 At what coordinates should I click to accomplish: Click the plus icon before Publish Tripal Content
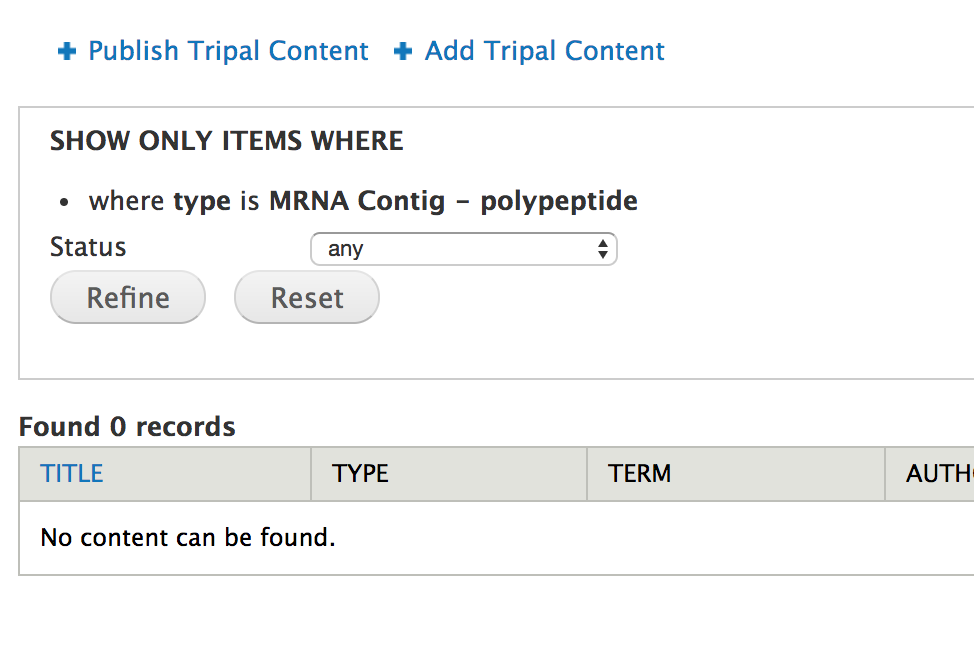coord(66,50)
